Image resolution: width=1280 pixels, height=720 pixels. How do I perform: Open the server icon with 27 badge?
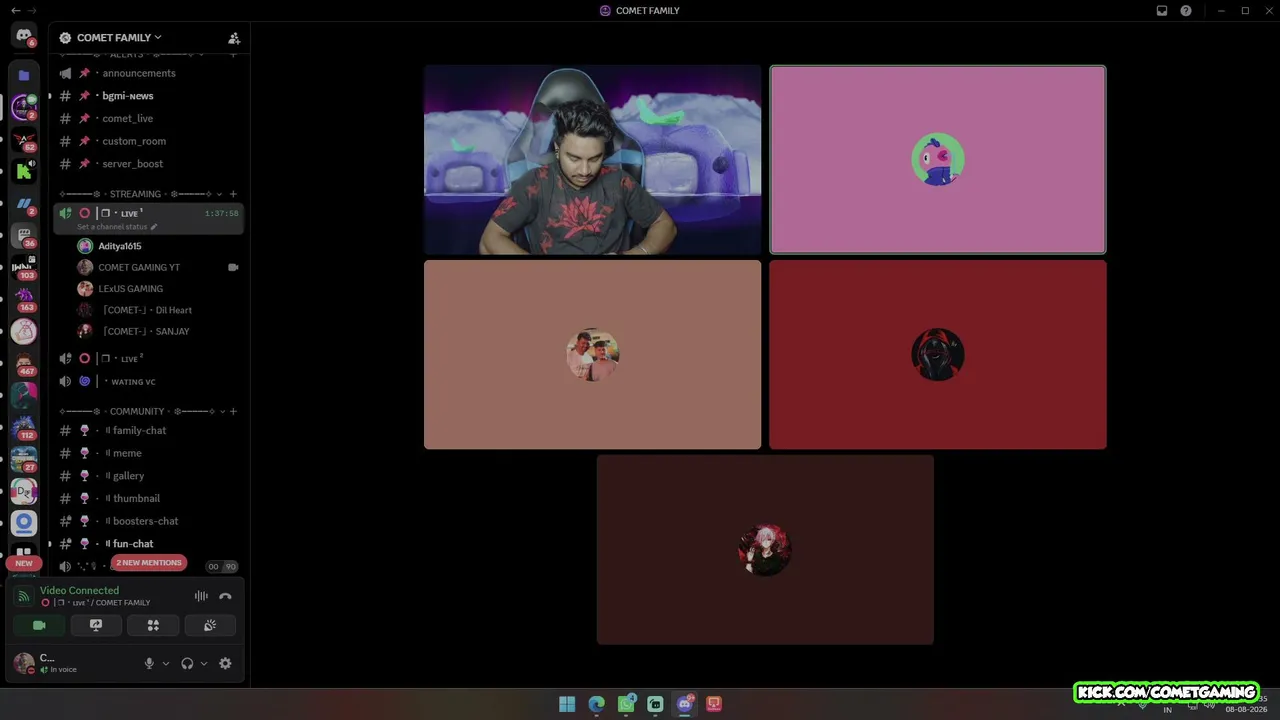point(24,459)
